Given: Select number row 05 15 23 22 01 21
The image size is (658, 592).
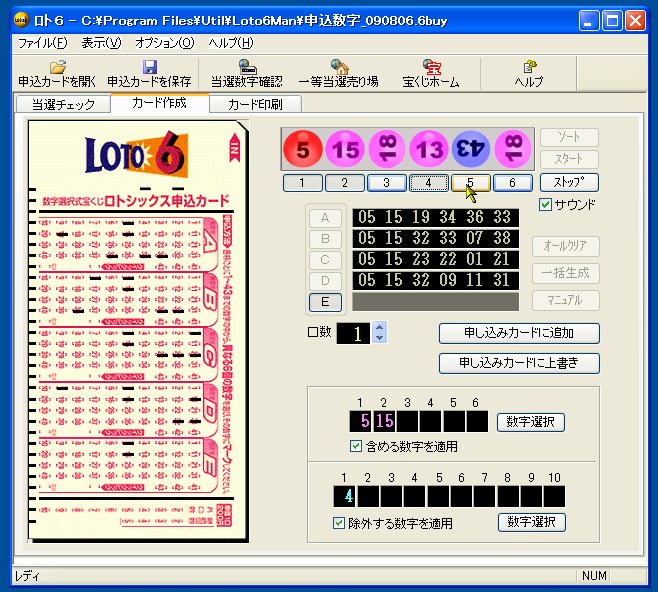Looking at the screenshot, I should click(435, 260).
